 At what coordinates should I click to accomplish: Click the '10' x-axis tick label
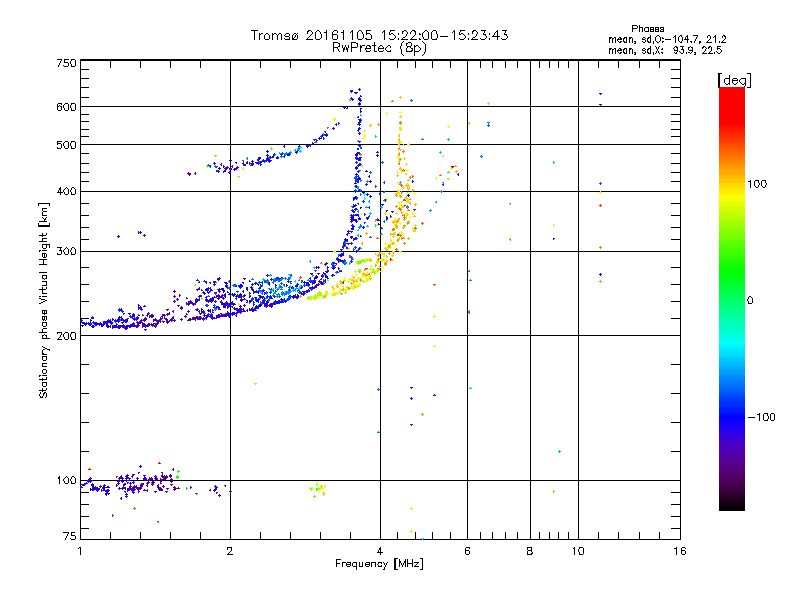578,551
